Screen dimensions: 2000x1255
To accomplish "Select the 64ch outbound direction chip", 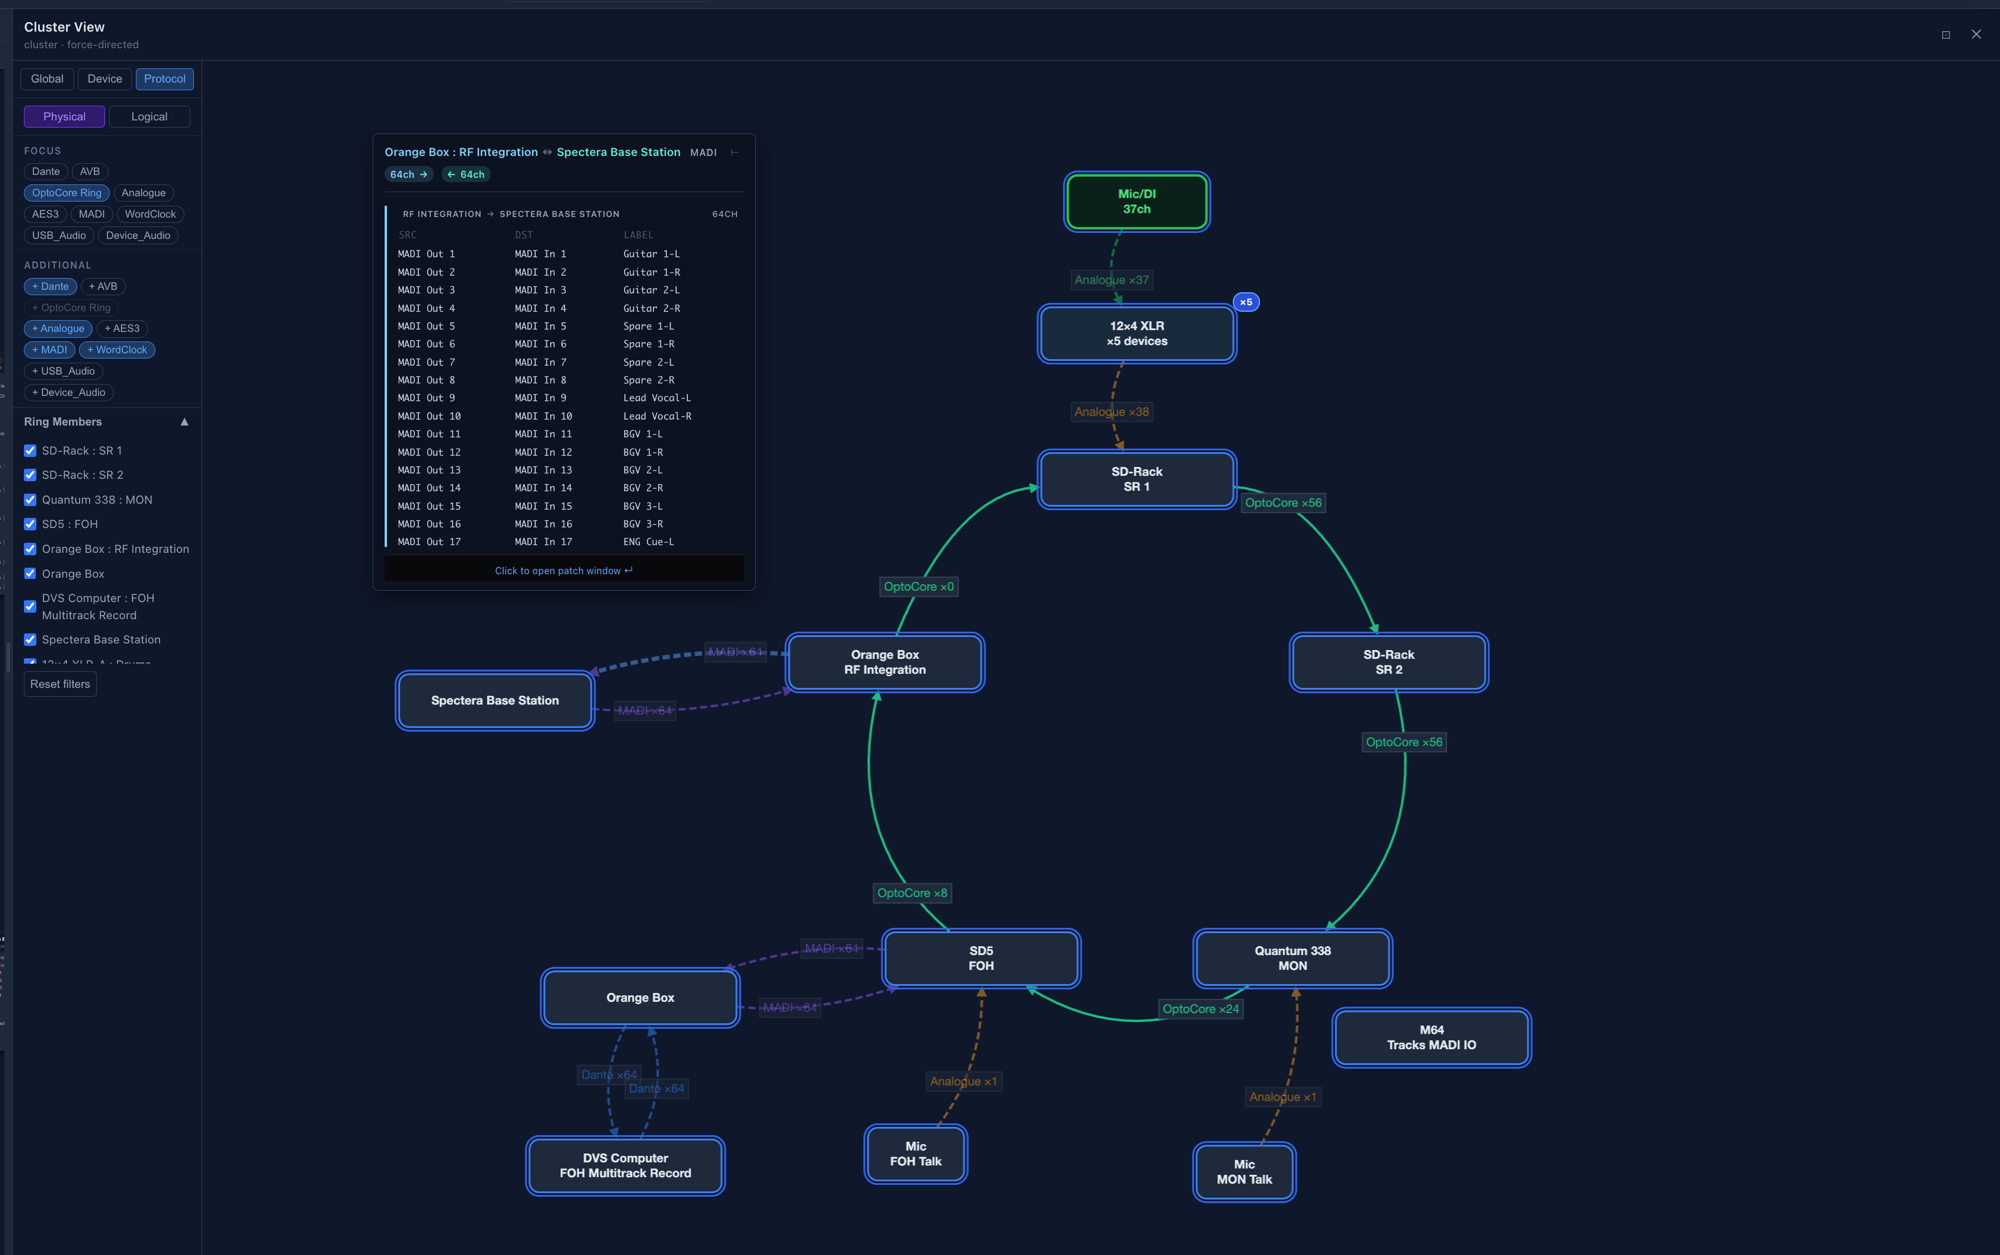I will pyautogui.click(x=409, y=175).
